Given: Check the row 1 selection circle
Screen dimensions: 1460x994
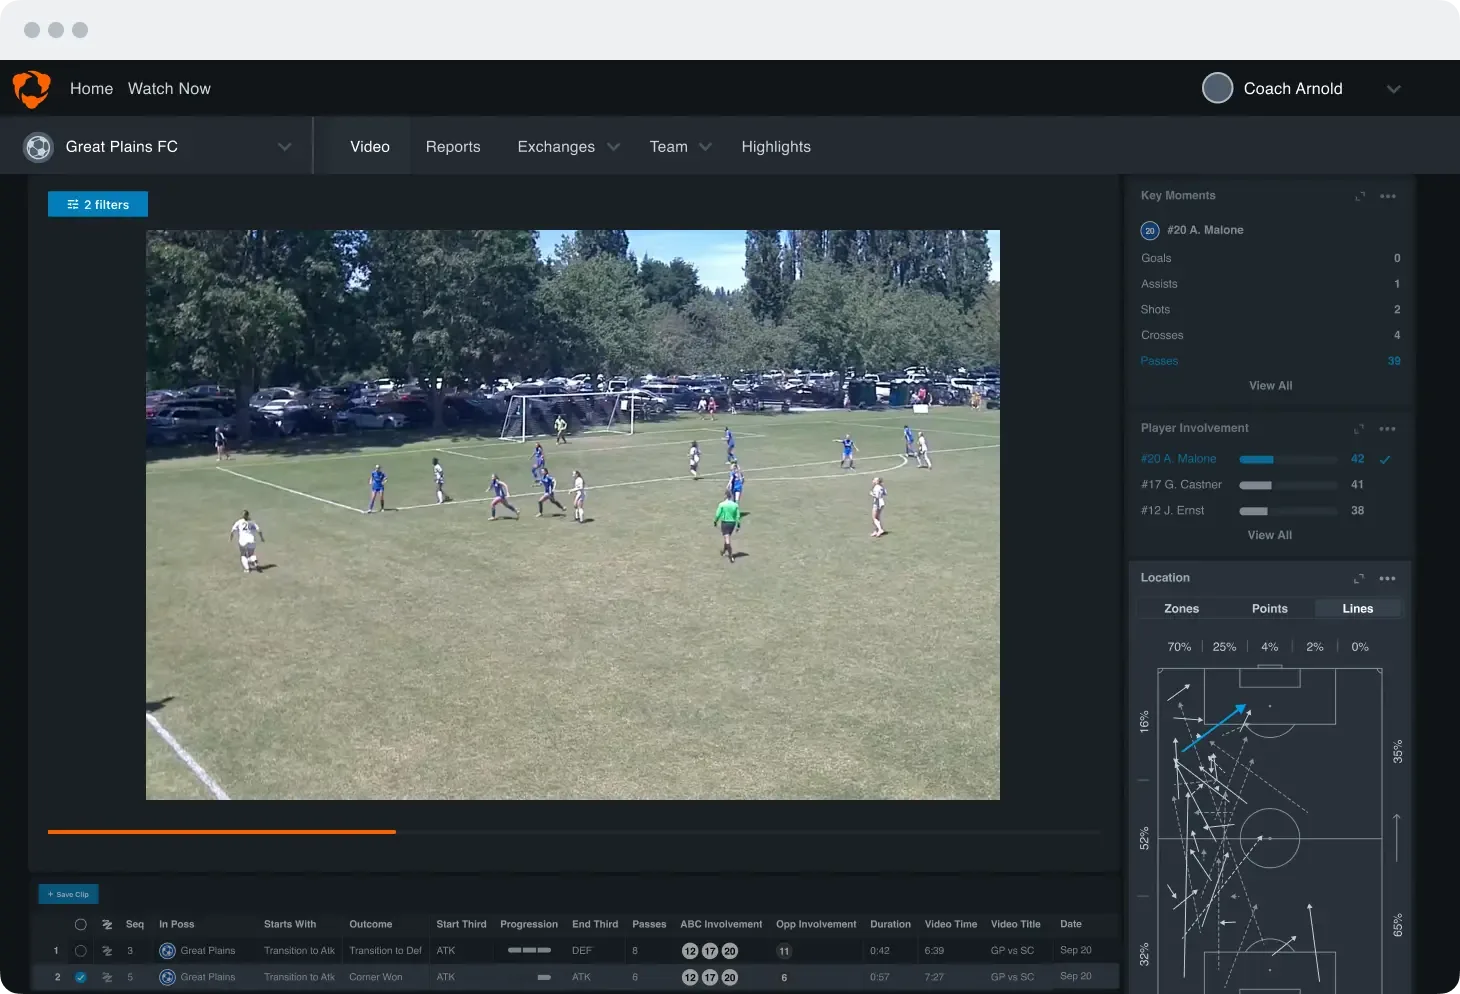Looking at the screenshot, I should [x=81, y=951].
